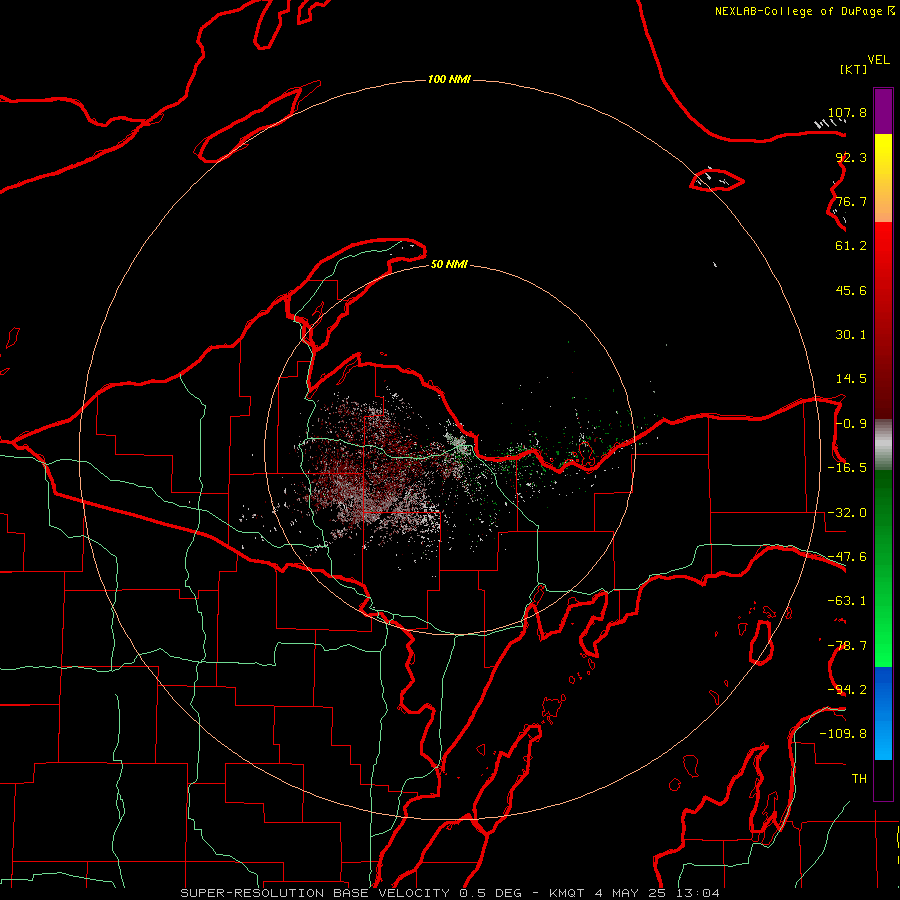
Task: Click the gray near-zero segment of the color bar
Action: 883,445
